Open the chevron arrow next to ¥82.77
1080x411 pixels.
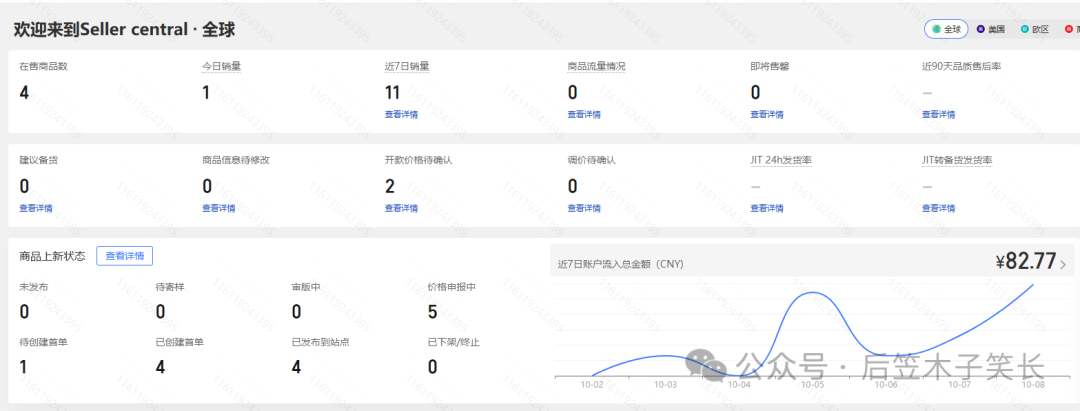point(1063,264)
